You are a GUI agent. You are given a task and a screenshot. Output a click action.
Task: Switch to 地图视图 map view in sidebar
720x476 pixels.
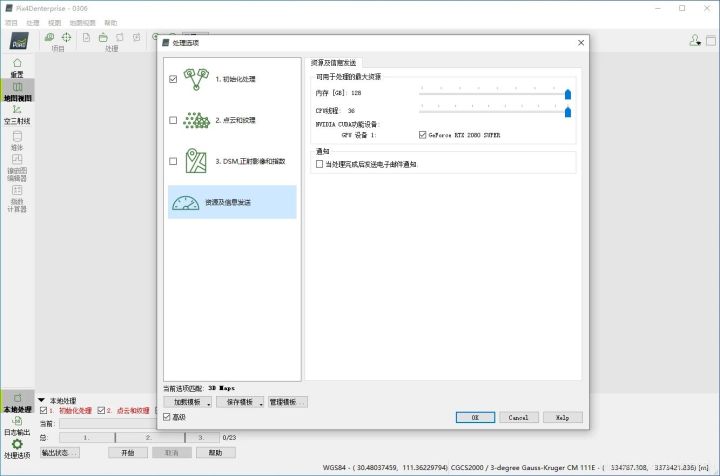[17, 90]
